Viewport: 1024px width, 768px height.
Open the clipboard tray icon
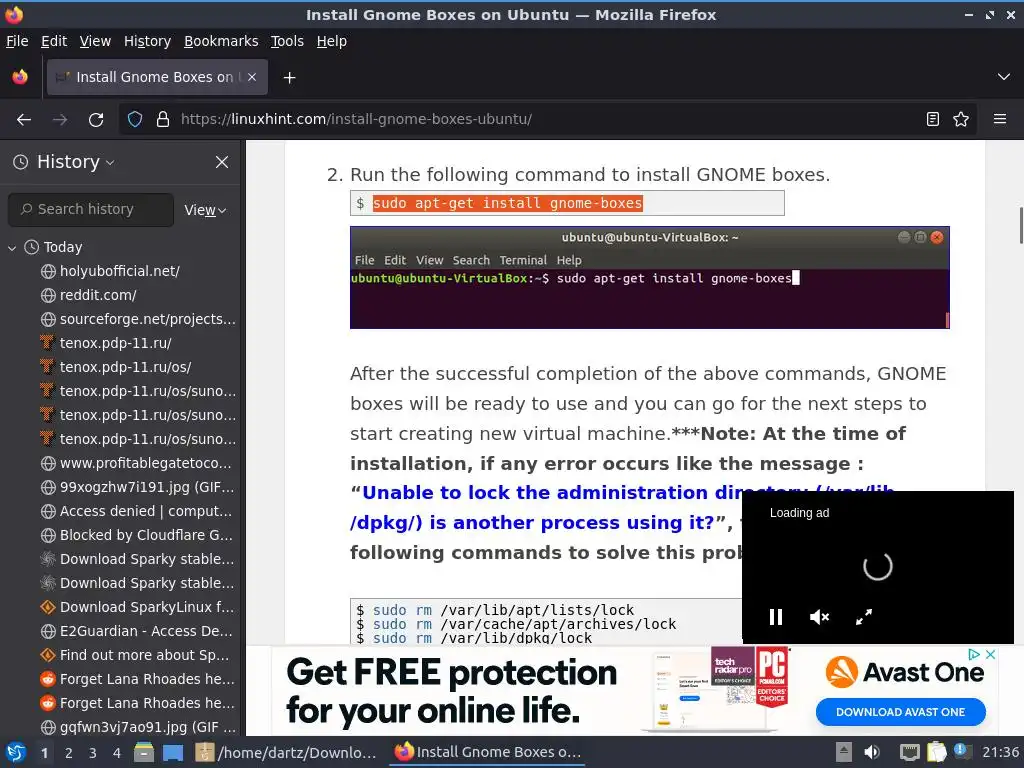coord(936,752)
